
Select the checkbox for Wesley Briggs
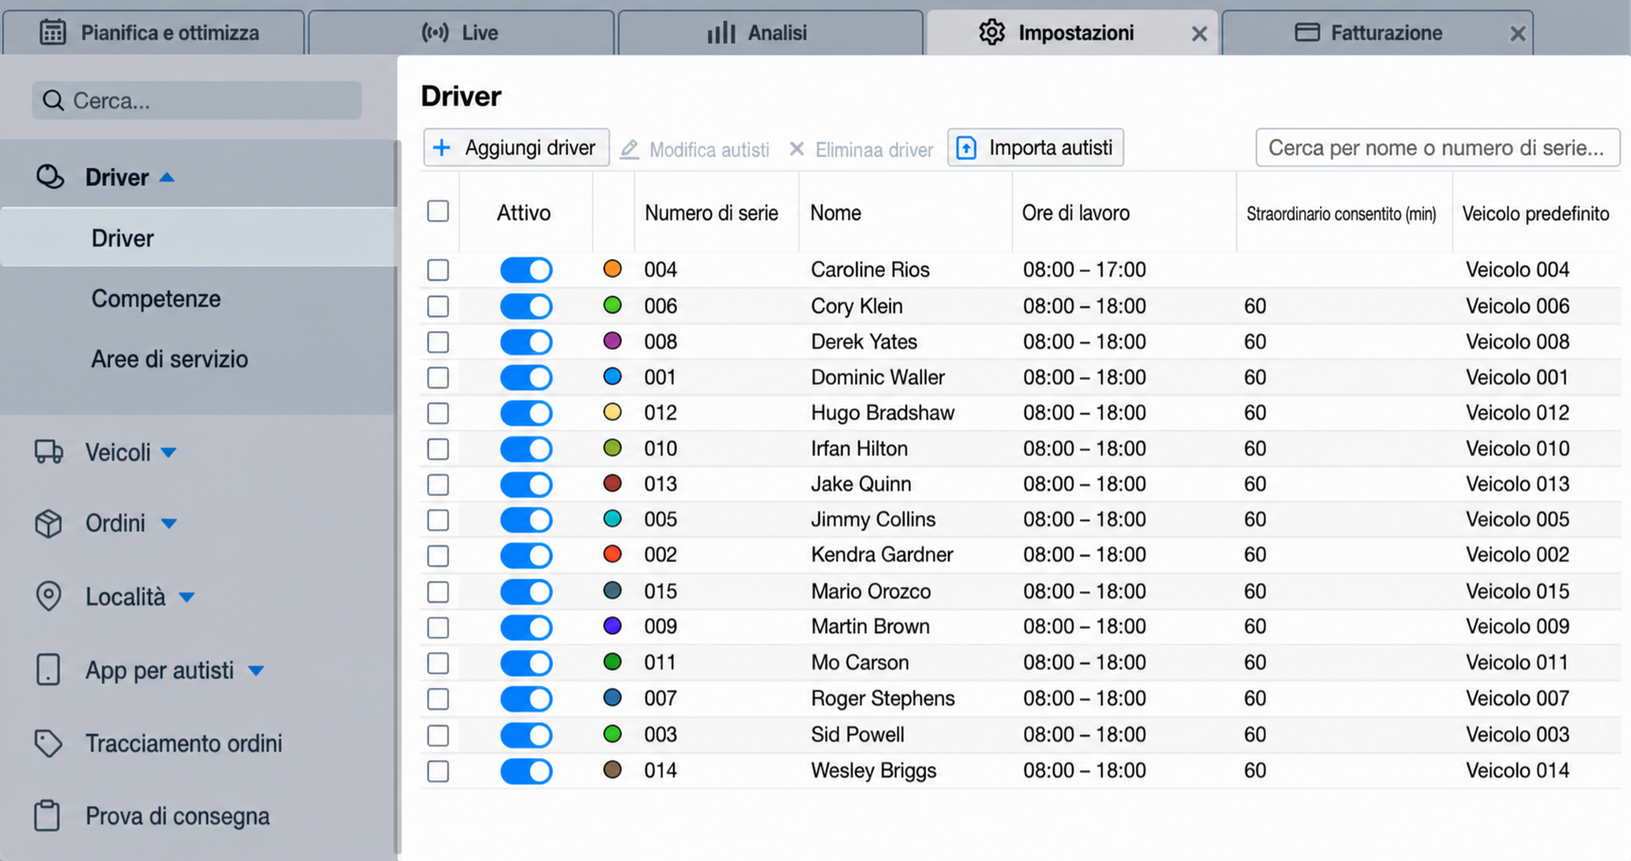click(x=438, y=771)
